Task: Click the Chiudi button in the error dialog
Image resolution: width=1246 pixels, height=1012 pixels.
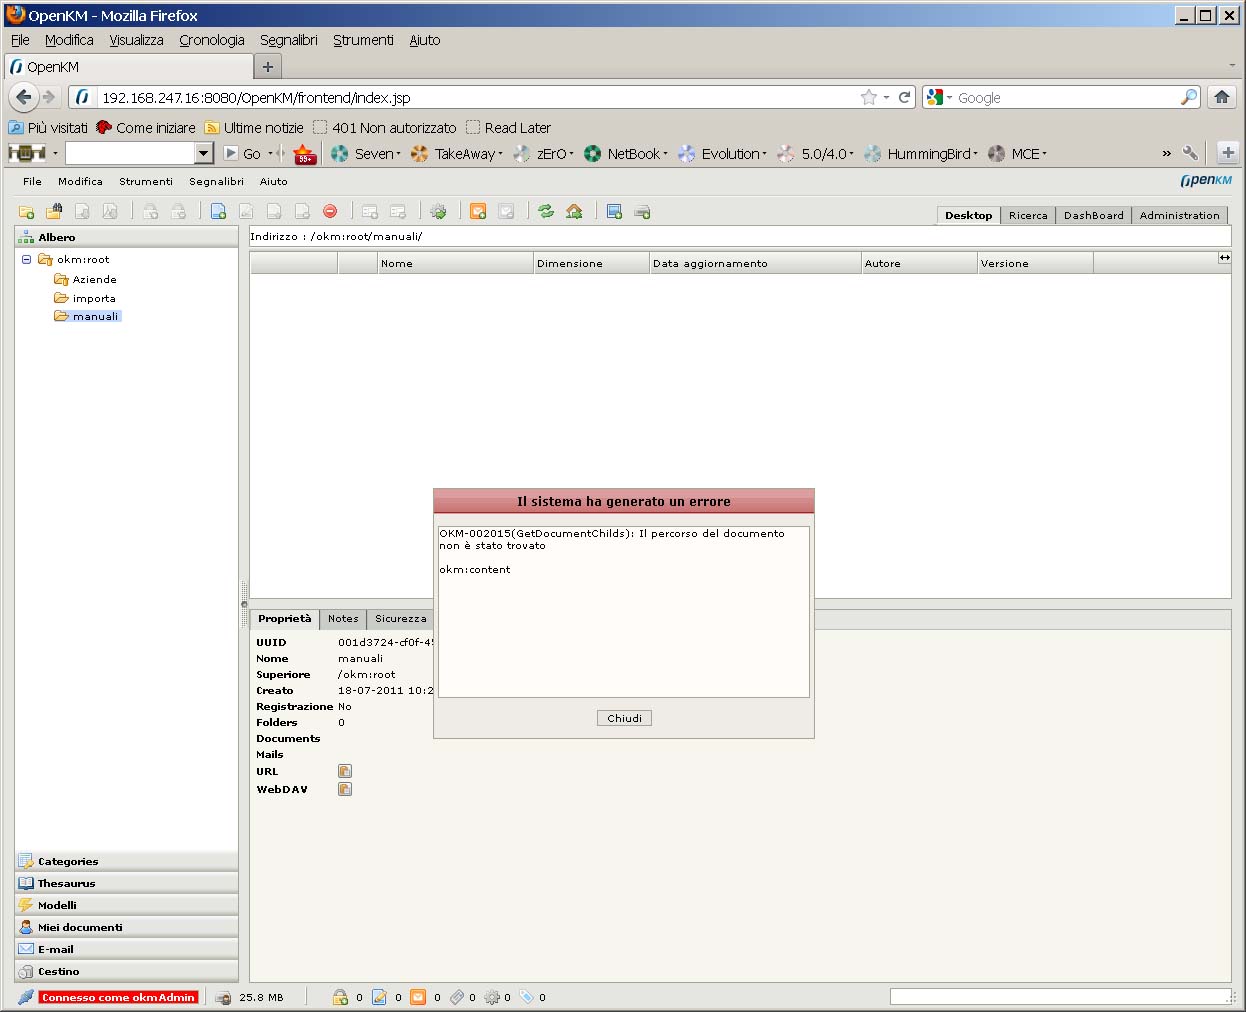Action: coord(623,717)
